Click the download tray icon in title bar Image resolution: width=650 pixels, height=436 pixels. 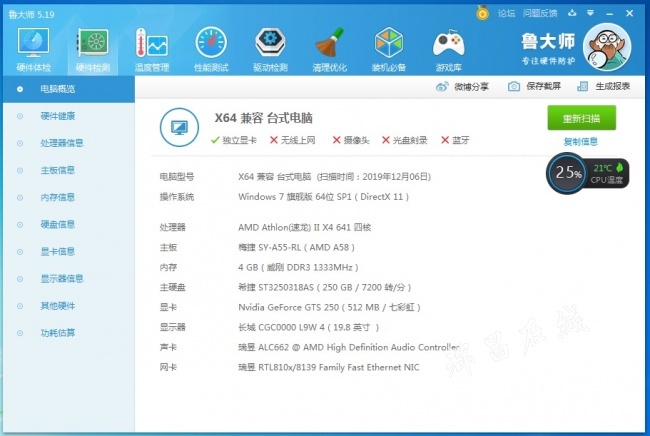click(x=572, y=13)
